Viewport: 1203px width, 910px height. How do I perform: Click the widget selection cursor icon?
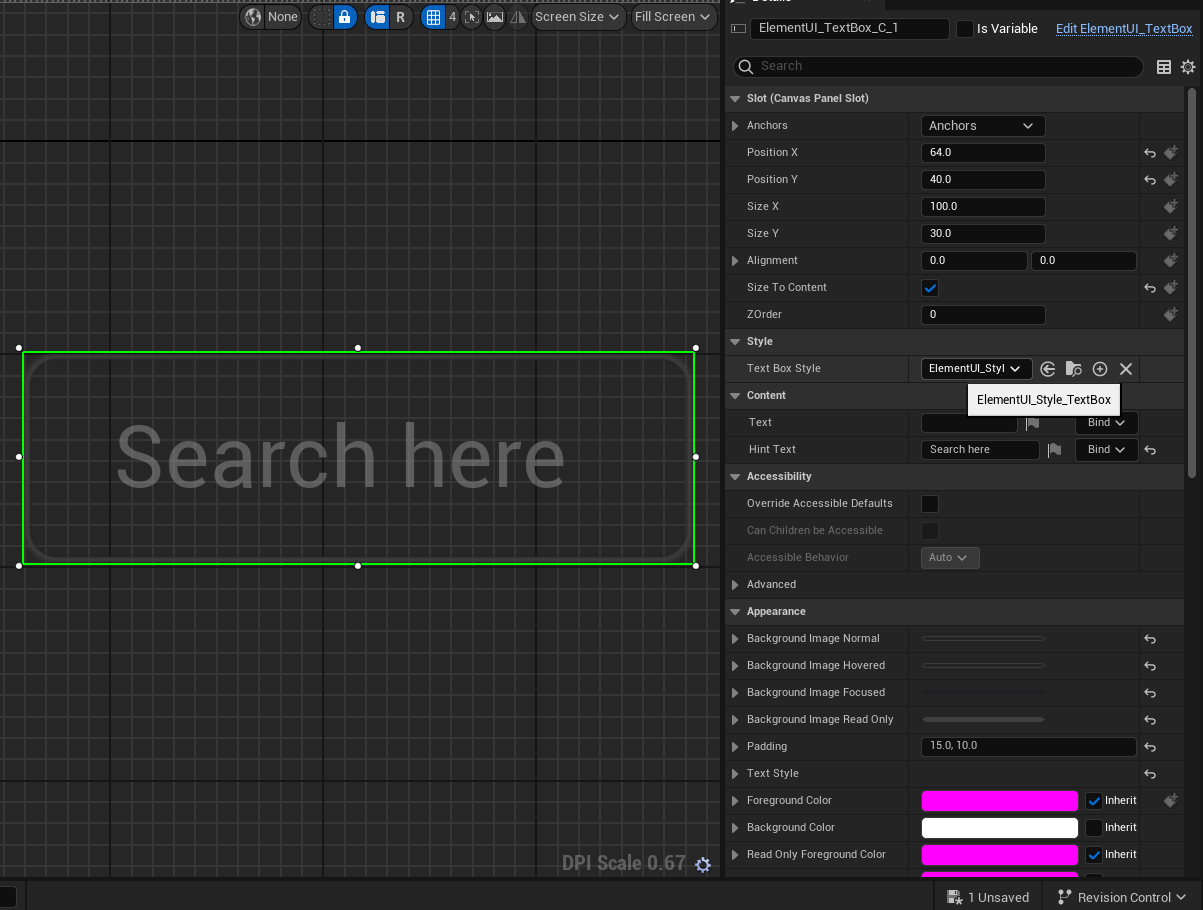click(x=472, y=17)
